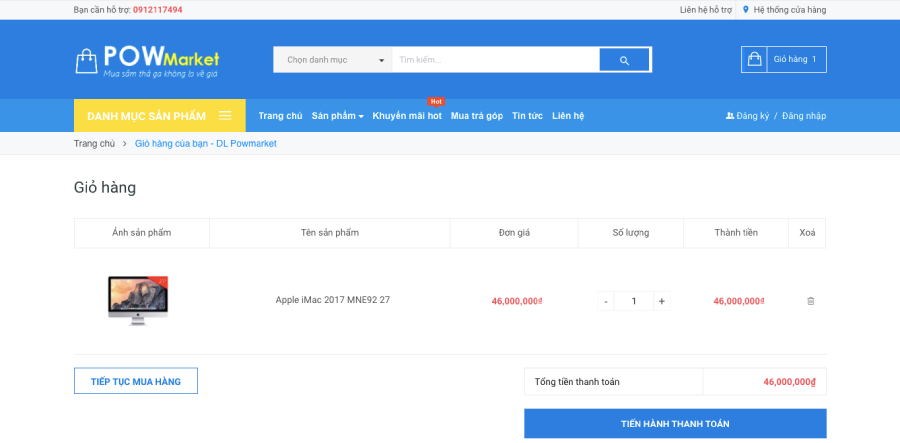The height and width of the screenshot is (443, 900).
Task: Click the Thành tiền column header
Action: (x=736, y=232)
